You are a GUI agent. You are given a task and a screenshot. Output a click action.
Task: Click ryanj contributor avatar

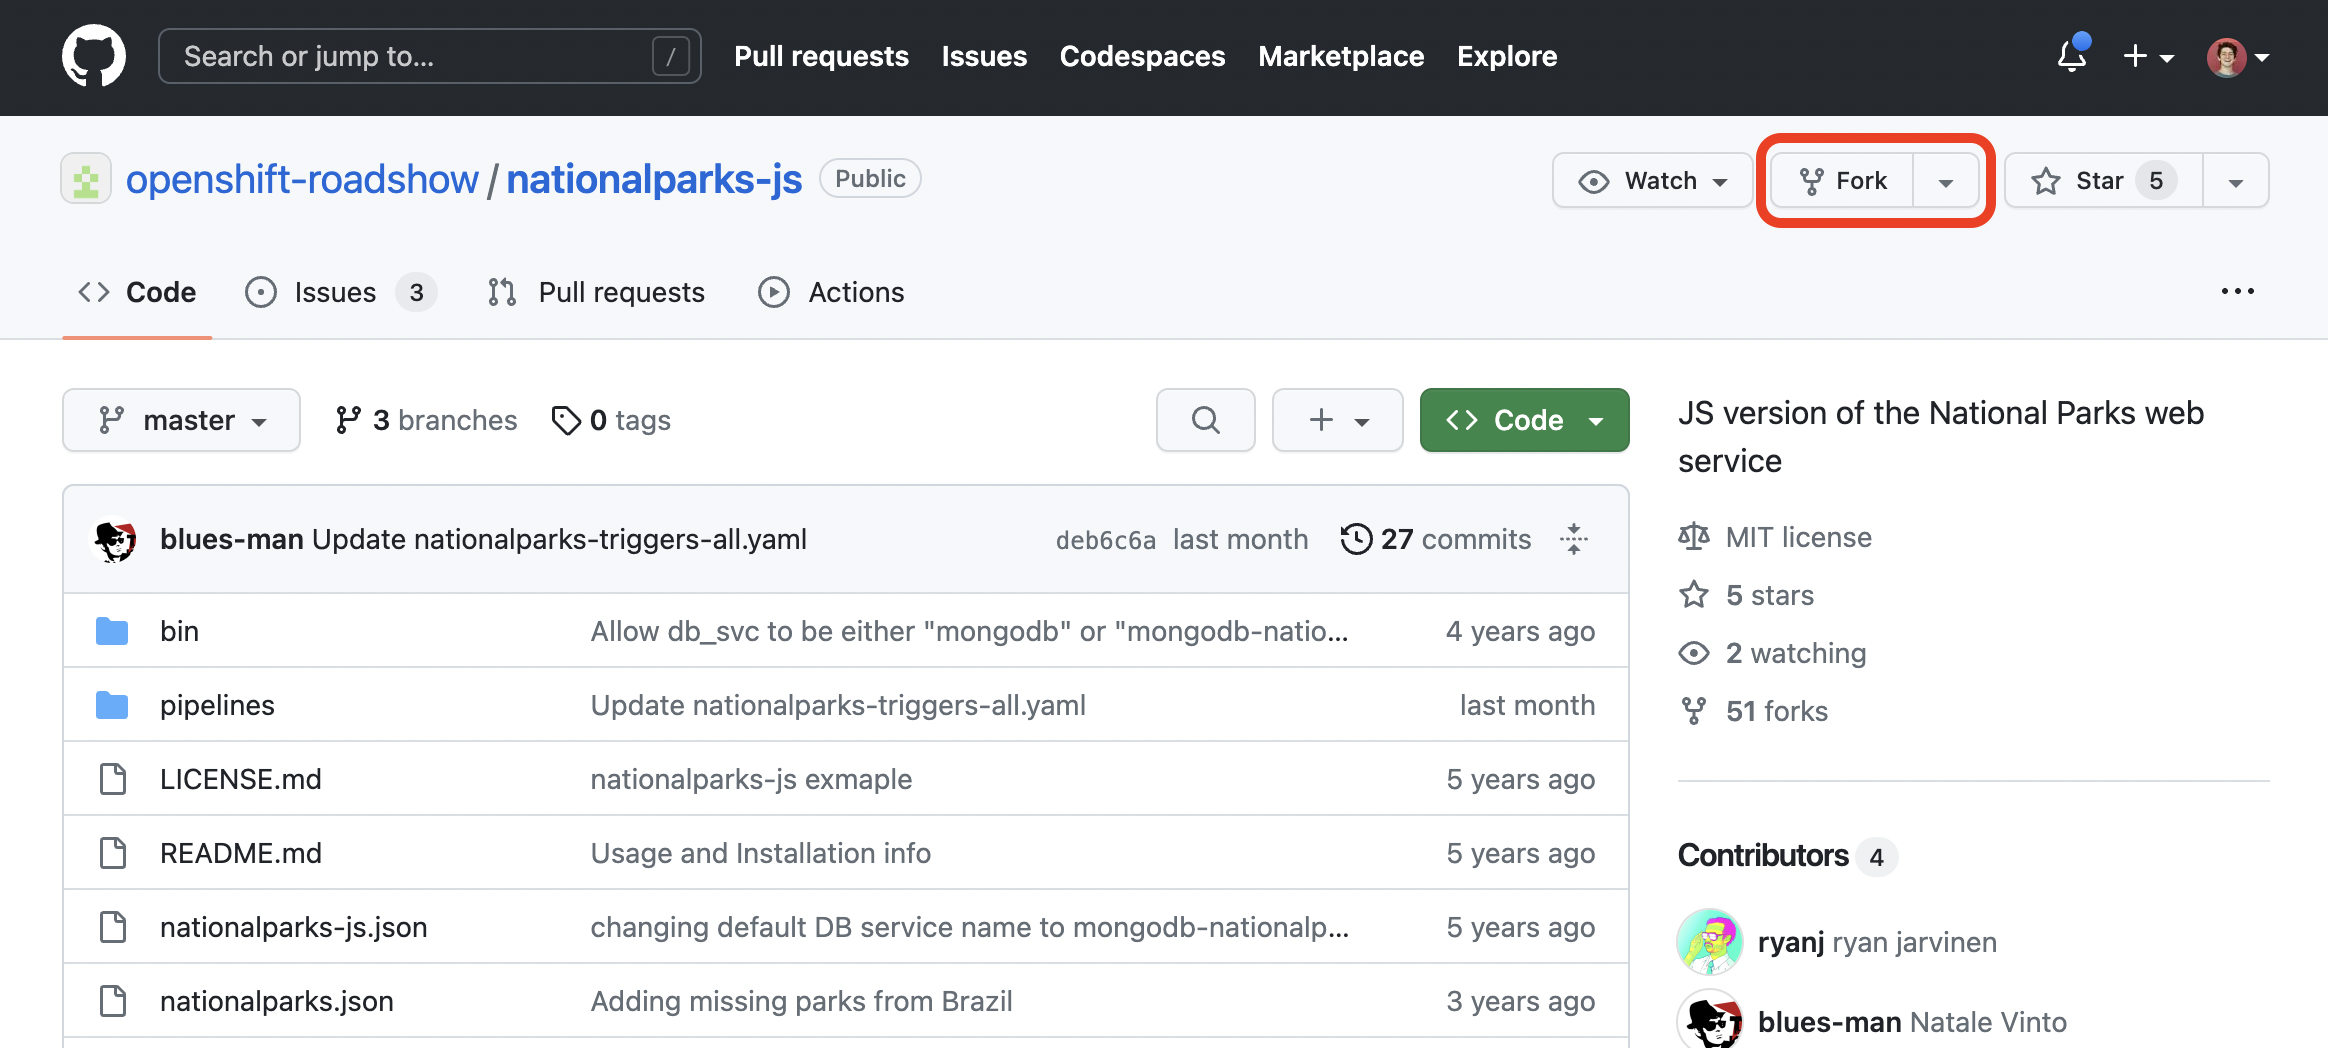point(1710,941)
